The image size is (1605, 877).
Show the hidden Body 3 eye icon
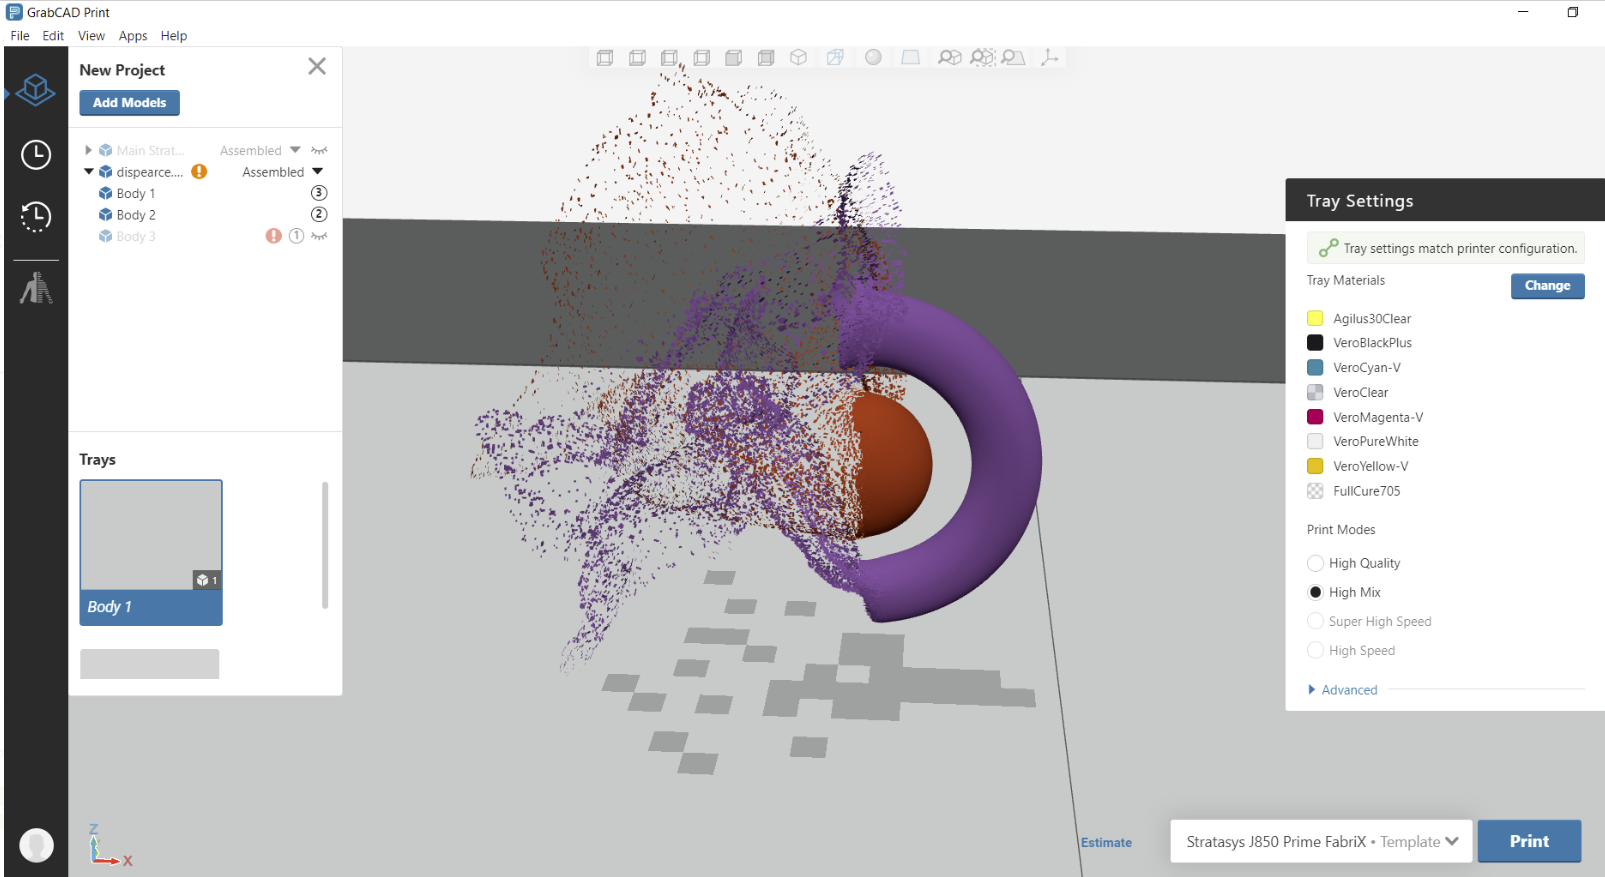[x=319, y=236]
